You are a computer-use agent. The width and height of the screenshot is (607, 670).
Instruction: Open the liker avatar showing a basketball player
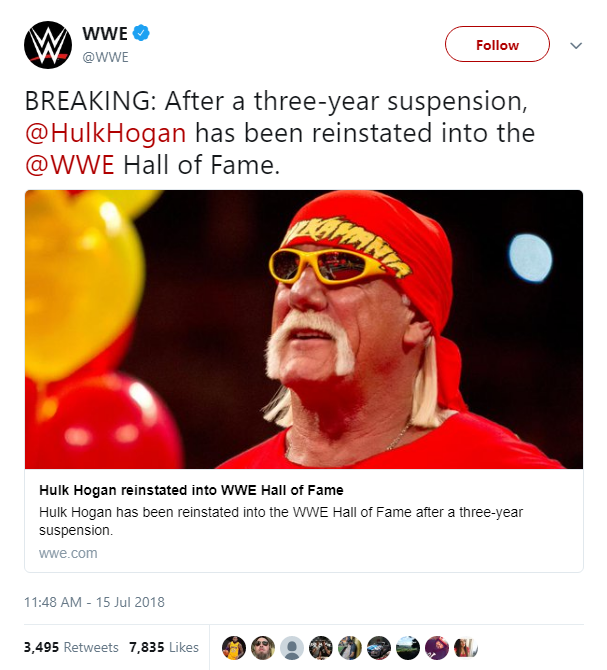tap(234, 647)
